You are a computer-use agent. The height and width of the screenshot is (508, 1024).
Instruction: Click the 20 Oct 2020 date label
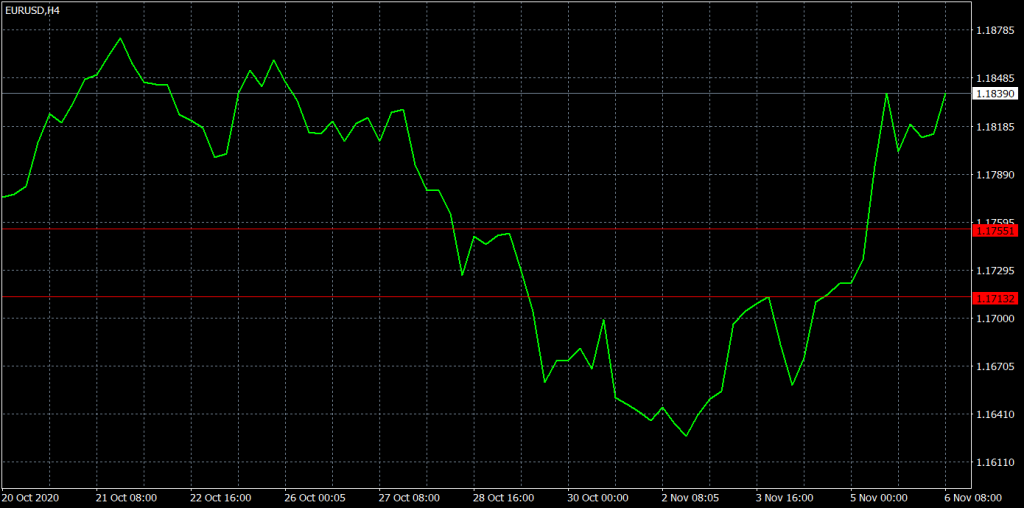(31, 498)
